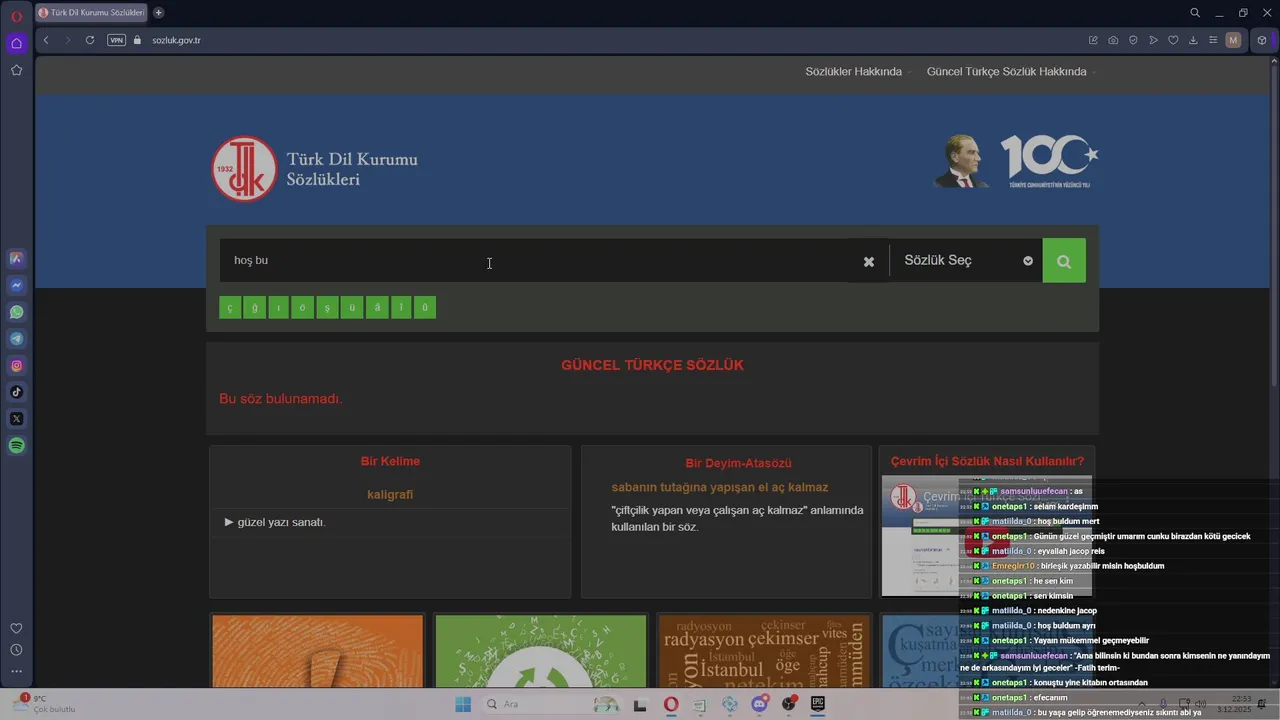Click the word kaligrafi
1280x720 pixels.
pyautogui.click(x=390, y=494)
